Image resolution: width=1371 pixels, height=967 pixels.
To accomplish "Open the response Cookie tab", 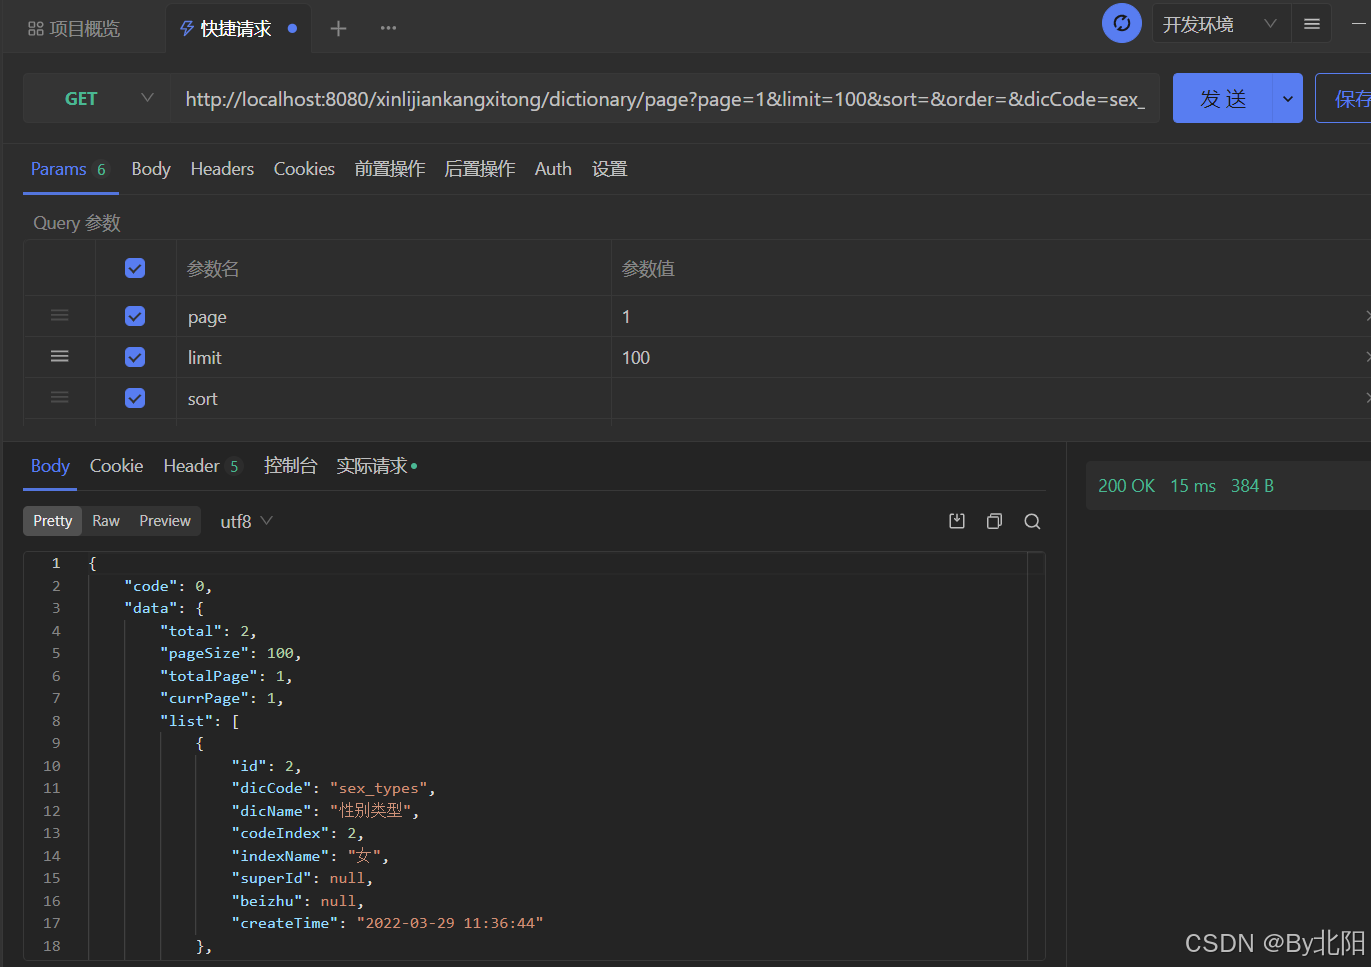I will pos(116,466).
